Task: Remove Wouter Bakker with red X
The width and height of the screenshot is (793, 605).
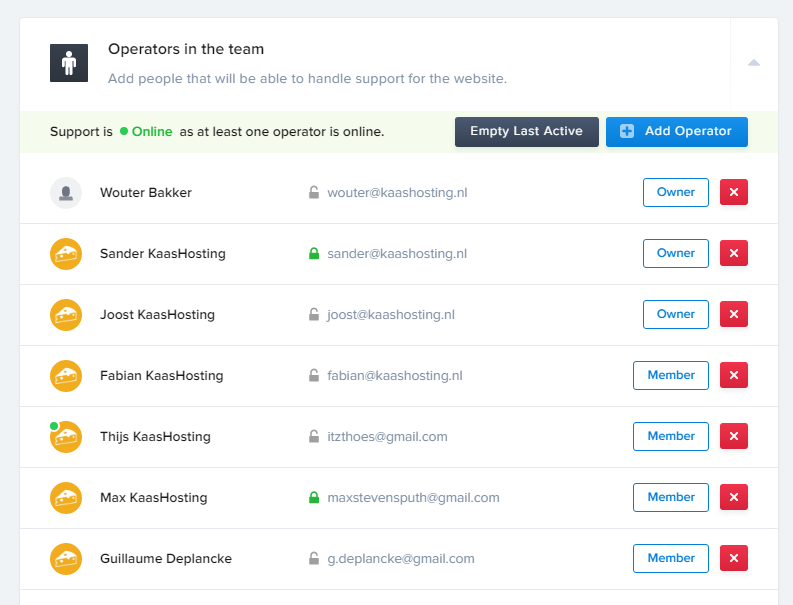Action: pos(734,193)
